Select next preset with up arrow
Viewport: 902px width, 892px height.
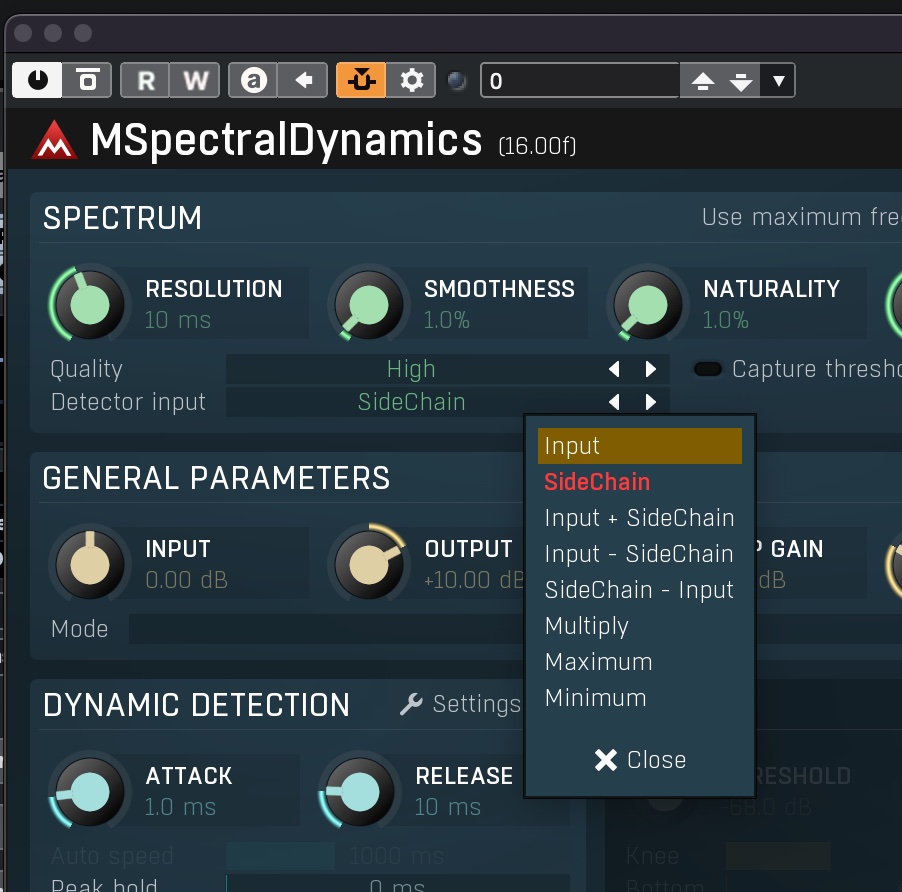(702, 81)
